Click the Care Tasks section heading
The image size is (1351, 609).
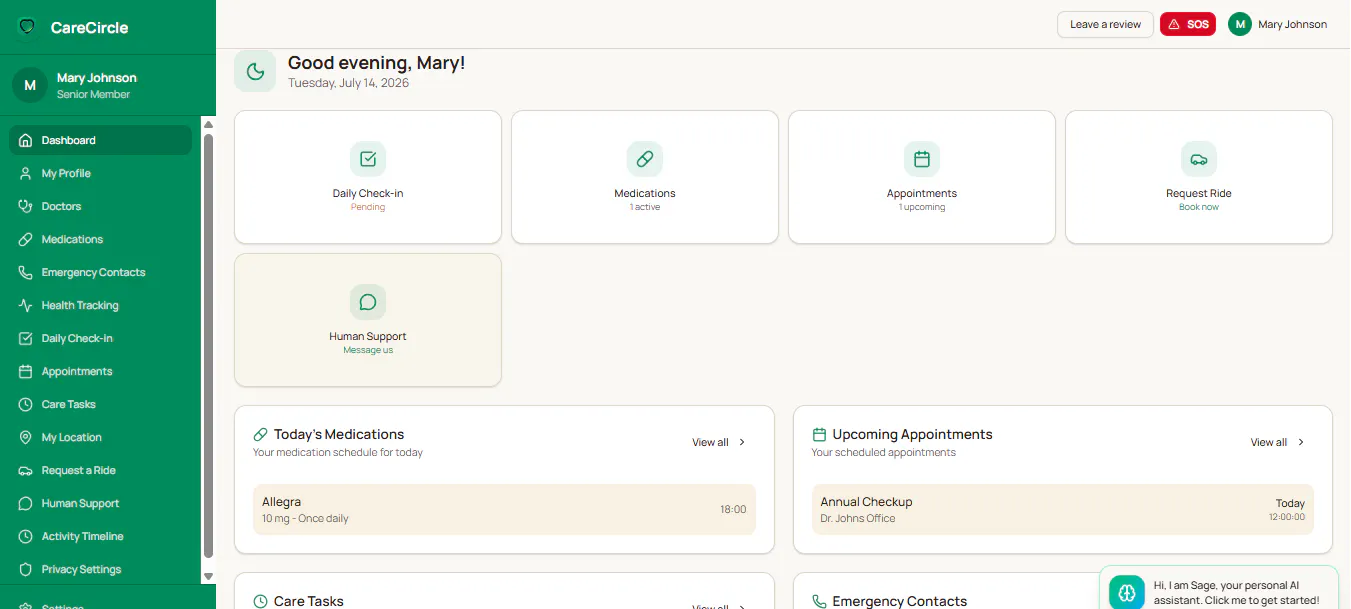(x=309, y=601)
